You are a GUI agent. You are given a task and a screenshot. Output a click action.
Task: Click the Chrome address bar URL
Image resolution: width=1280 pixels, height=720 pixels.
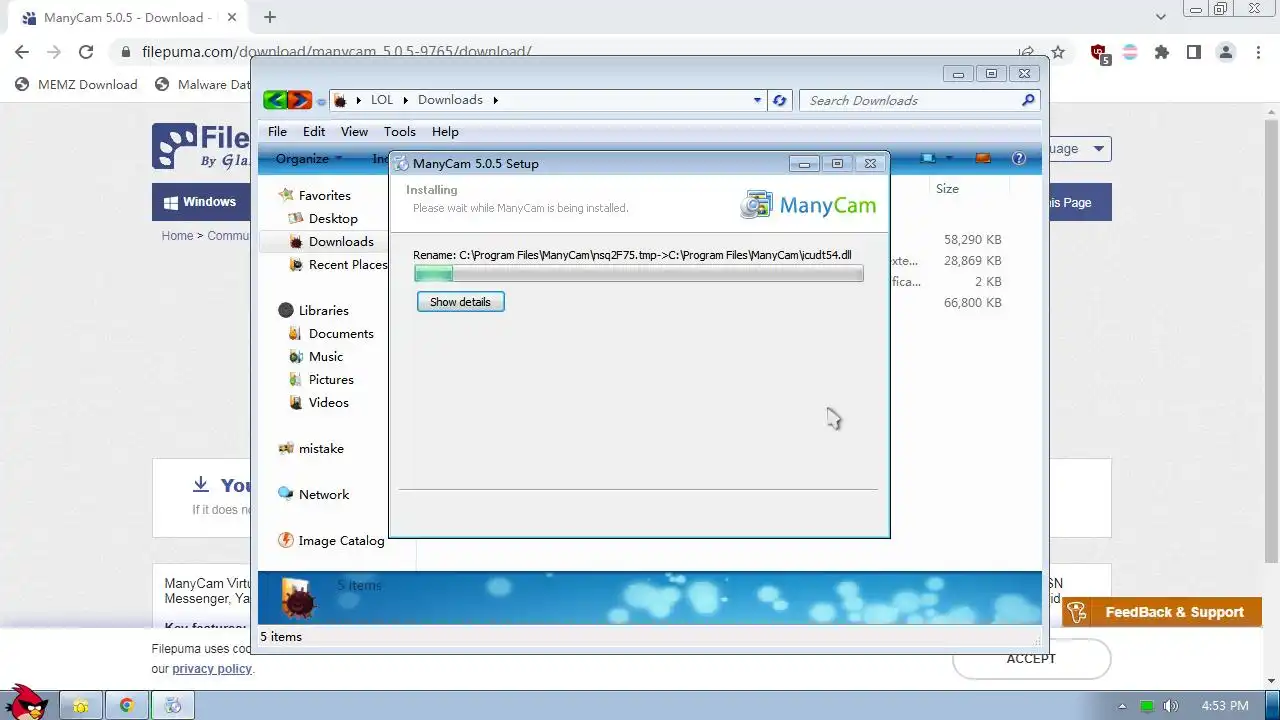337,52
